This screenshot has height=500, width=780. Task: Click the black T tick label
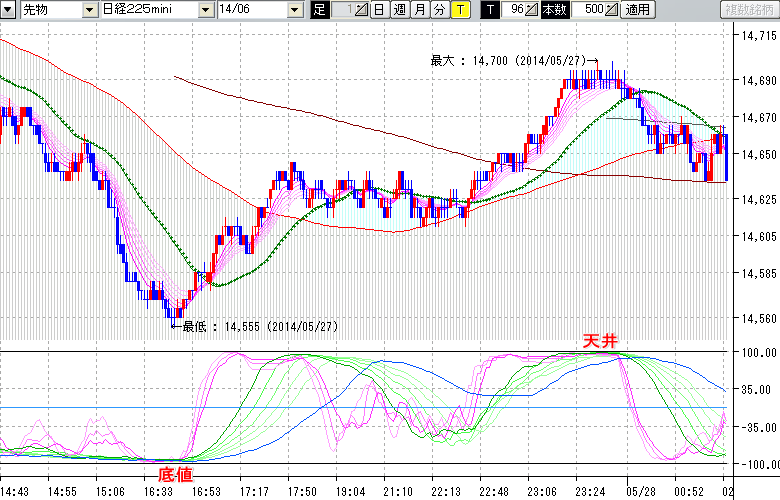pyautogui.click(x=489, y=10)
